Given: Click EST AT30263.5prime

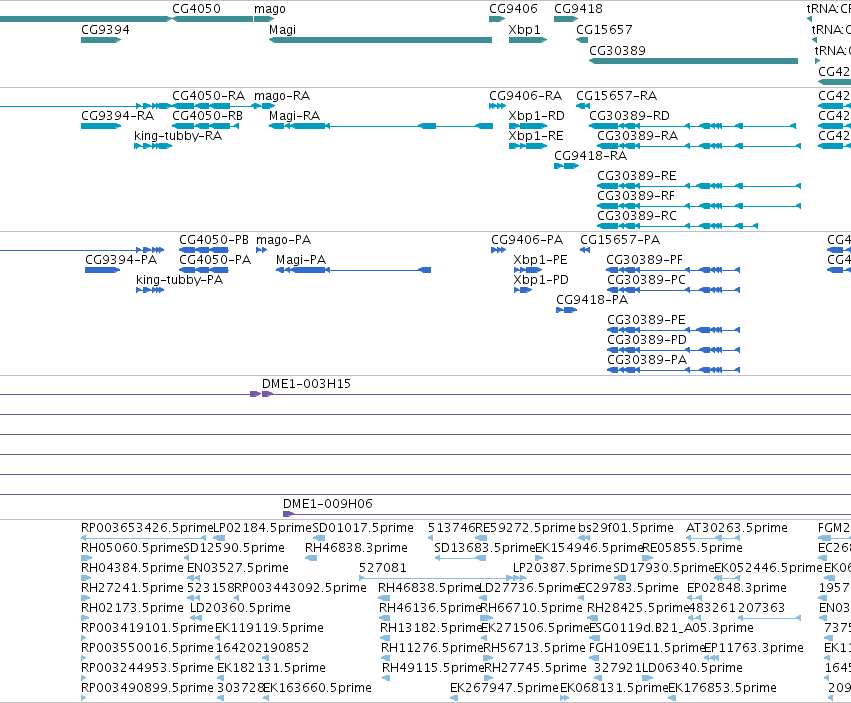Looking at the screenshot, I should [x=736, y=528].
